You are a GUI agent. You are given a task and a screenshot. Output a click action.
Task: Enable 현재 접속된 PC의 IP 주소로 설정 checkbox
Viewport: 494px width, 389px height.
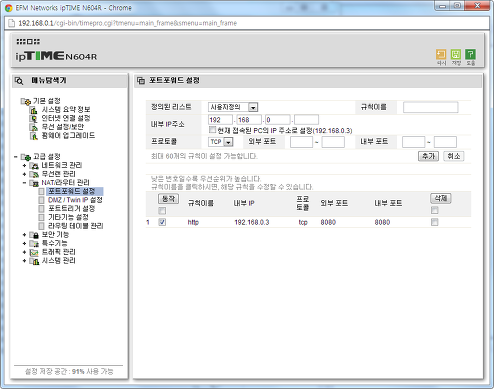(x=212, y=130)
